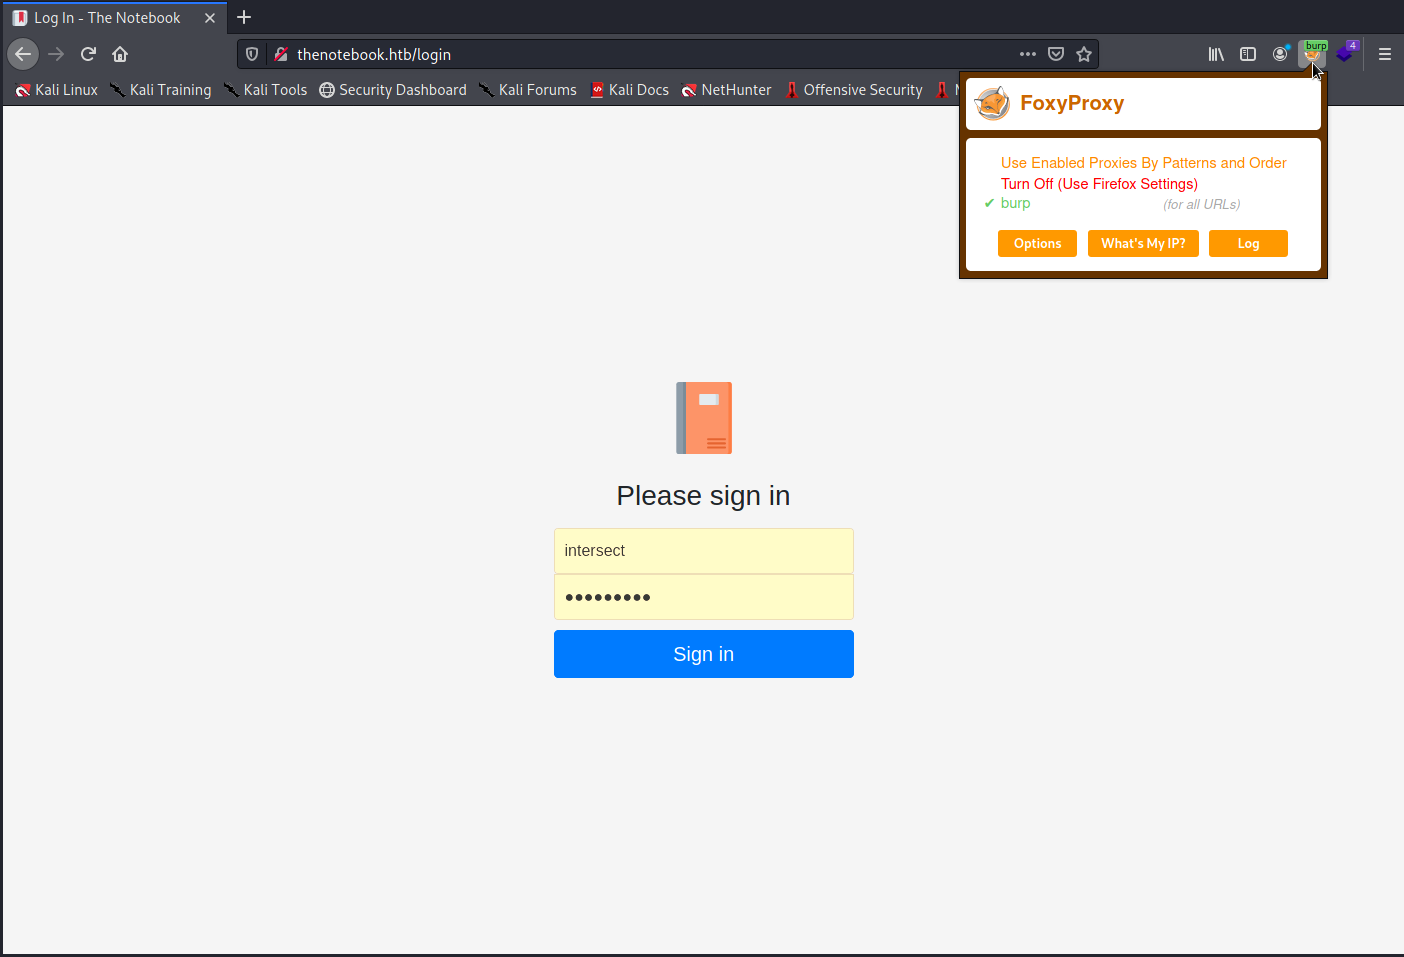Save page to Pocket

click(x=1056, y=54)
